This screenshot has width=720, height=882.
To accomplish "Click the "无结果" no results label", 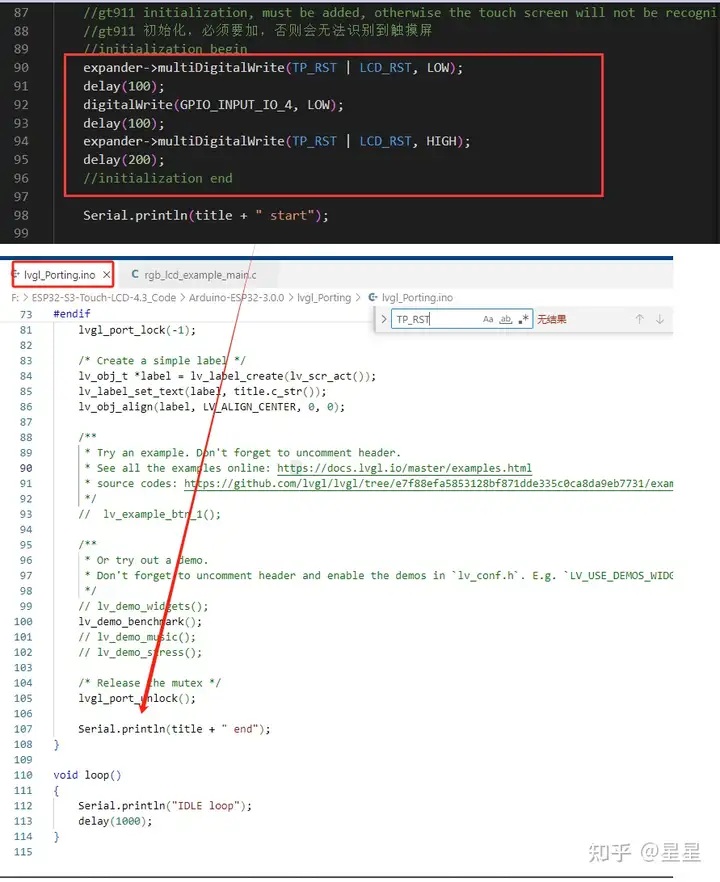I will tap(551, 320).
